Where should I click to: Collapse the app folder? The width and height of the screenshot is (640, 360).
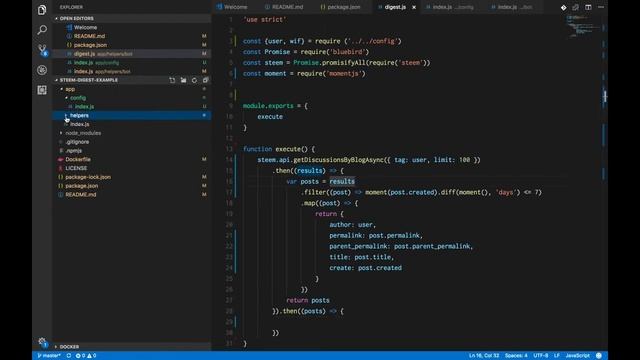pyautogui.click(x=70, y=89)
